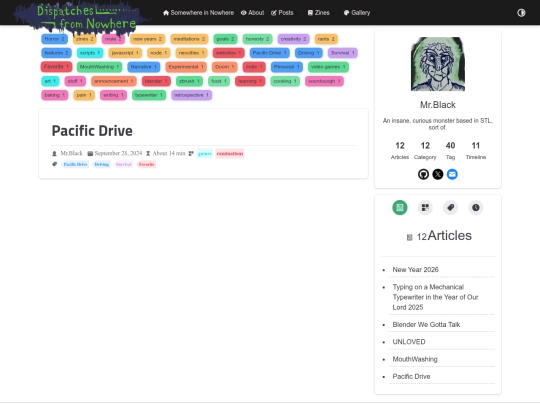Click Mr.Black's avatar image
540x405 pixels.
point(438,64)
